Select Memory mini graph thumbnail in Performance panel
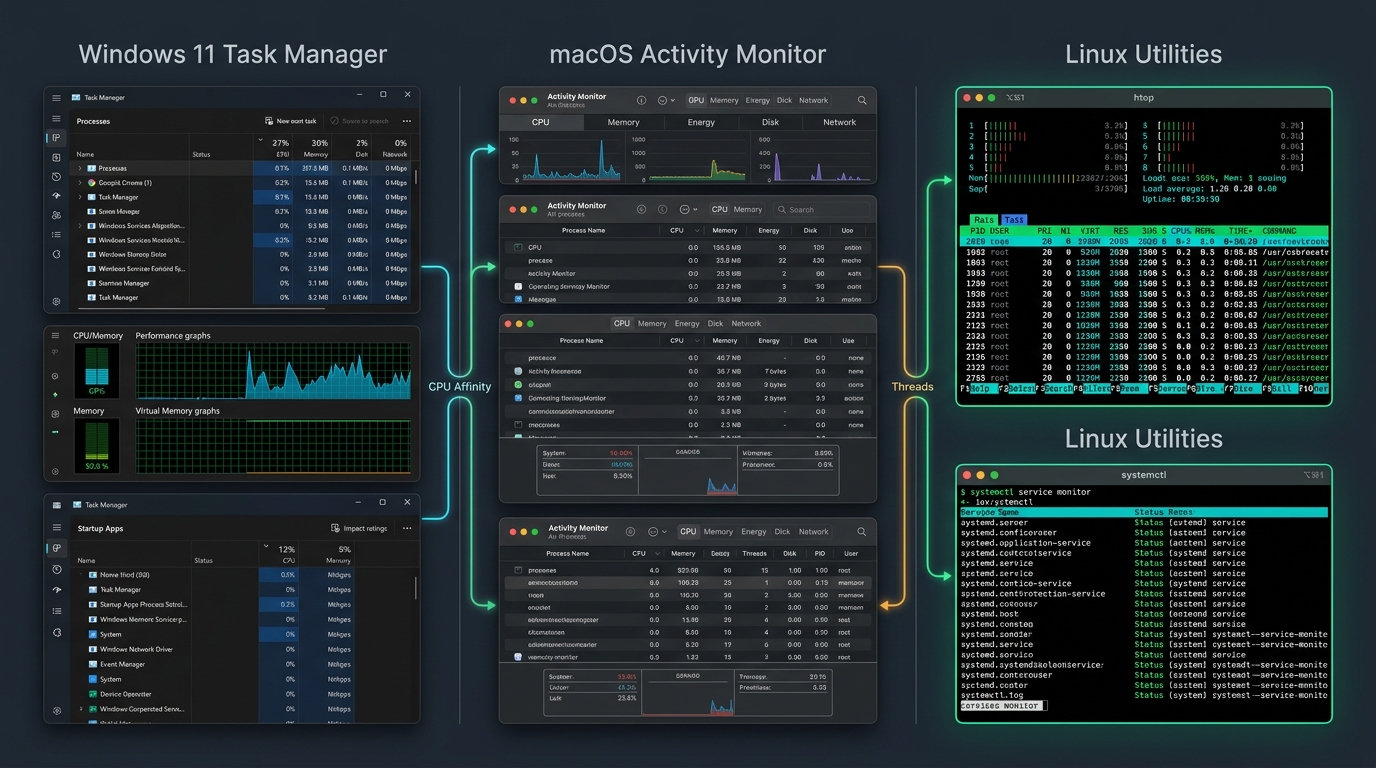The width and height of the screenshot is (1376, 768). pyautogui.click(x=97, y=446)
